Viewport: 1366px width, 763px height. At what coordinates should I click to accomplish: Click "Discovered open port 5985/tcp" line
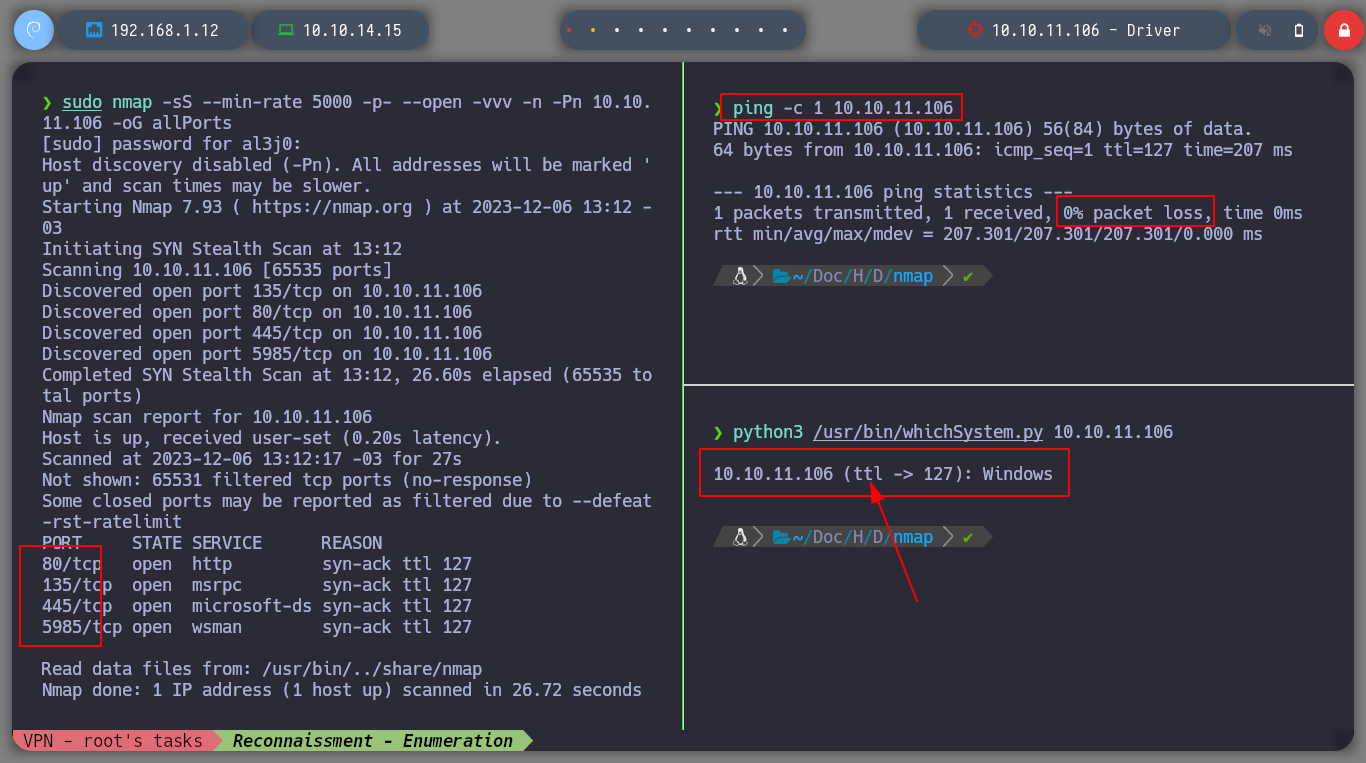coord(267,354)
